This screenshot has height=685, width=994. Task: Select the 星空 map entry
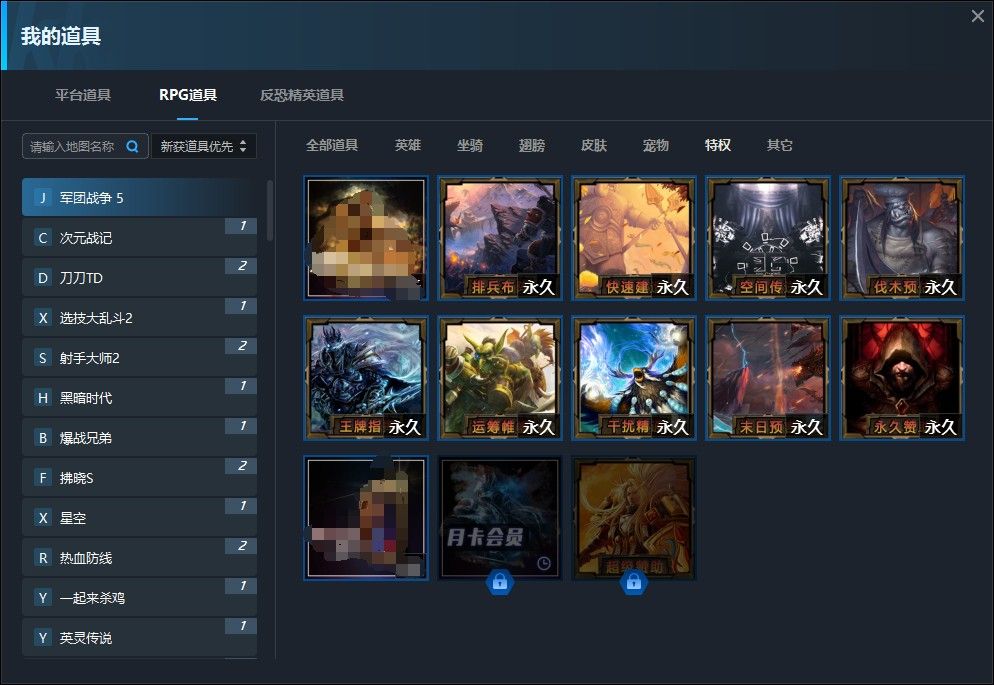tap(139, 517)
